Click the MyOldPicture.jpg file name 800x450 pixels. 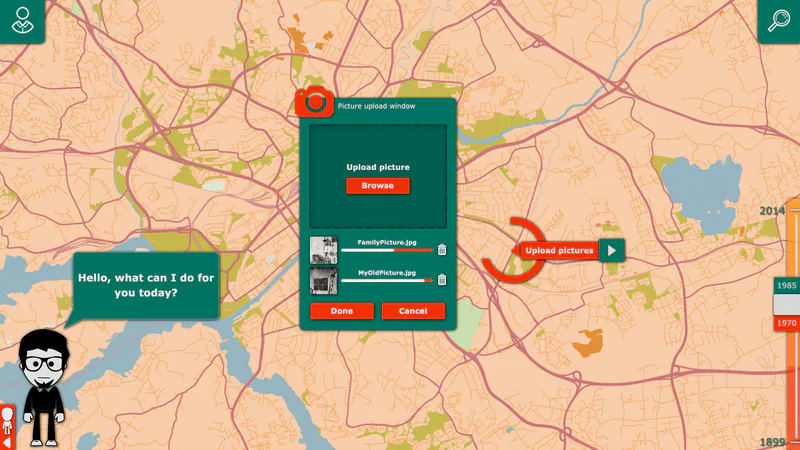(387, 272)
